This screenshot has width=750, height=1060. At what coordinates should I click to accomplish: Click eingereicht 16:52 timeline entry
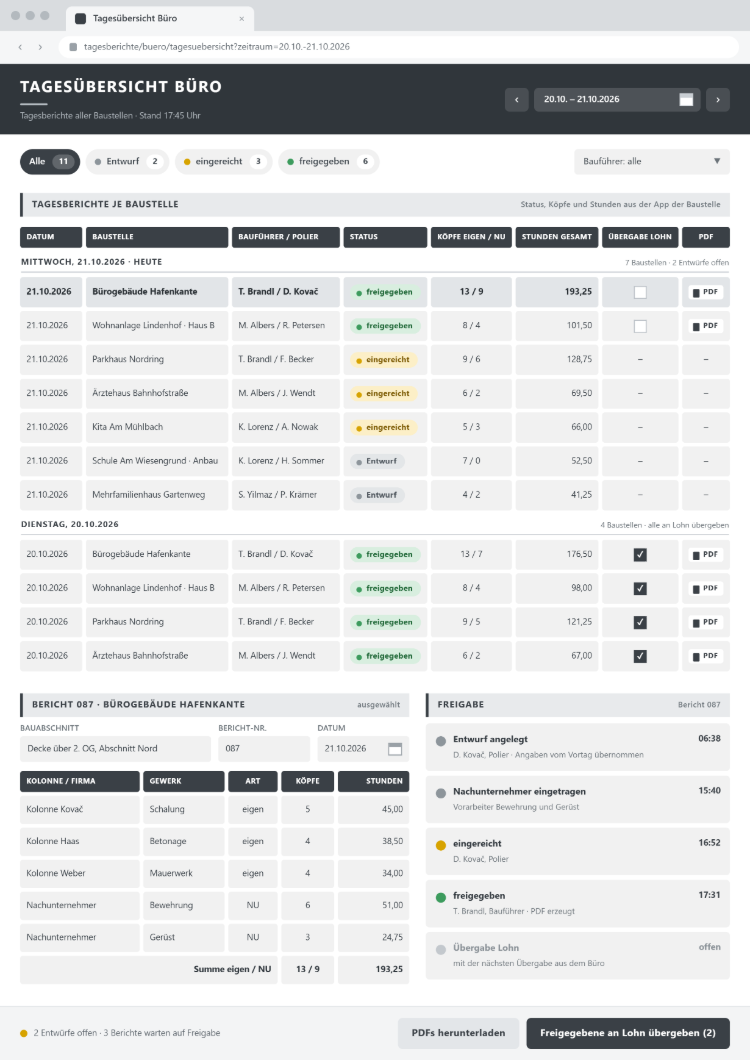click(x=578, y=851)
